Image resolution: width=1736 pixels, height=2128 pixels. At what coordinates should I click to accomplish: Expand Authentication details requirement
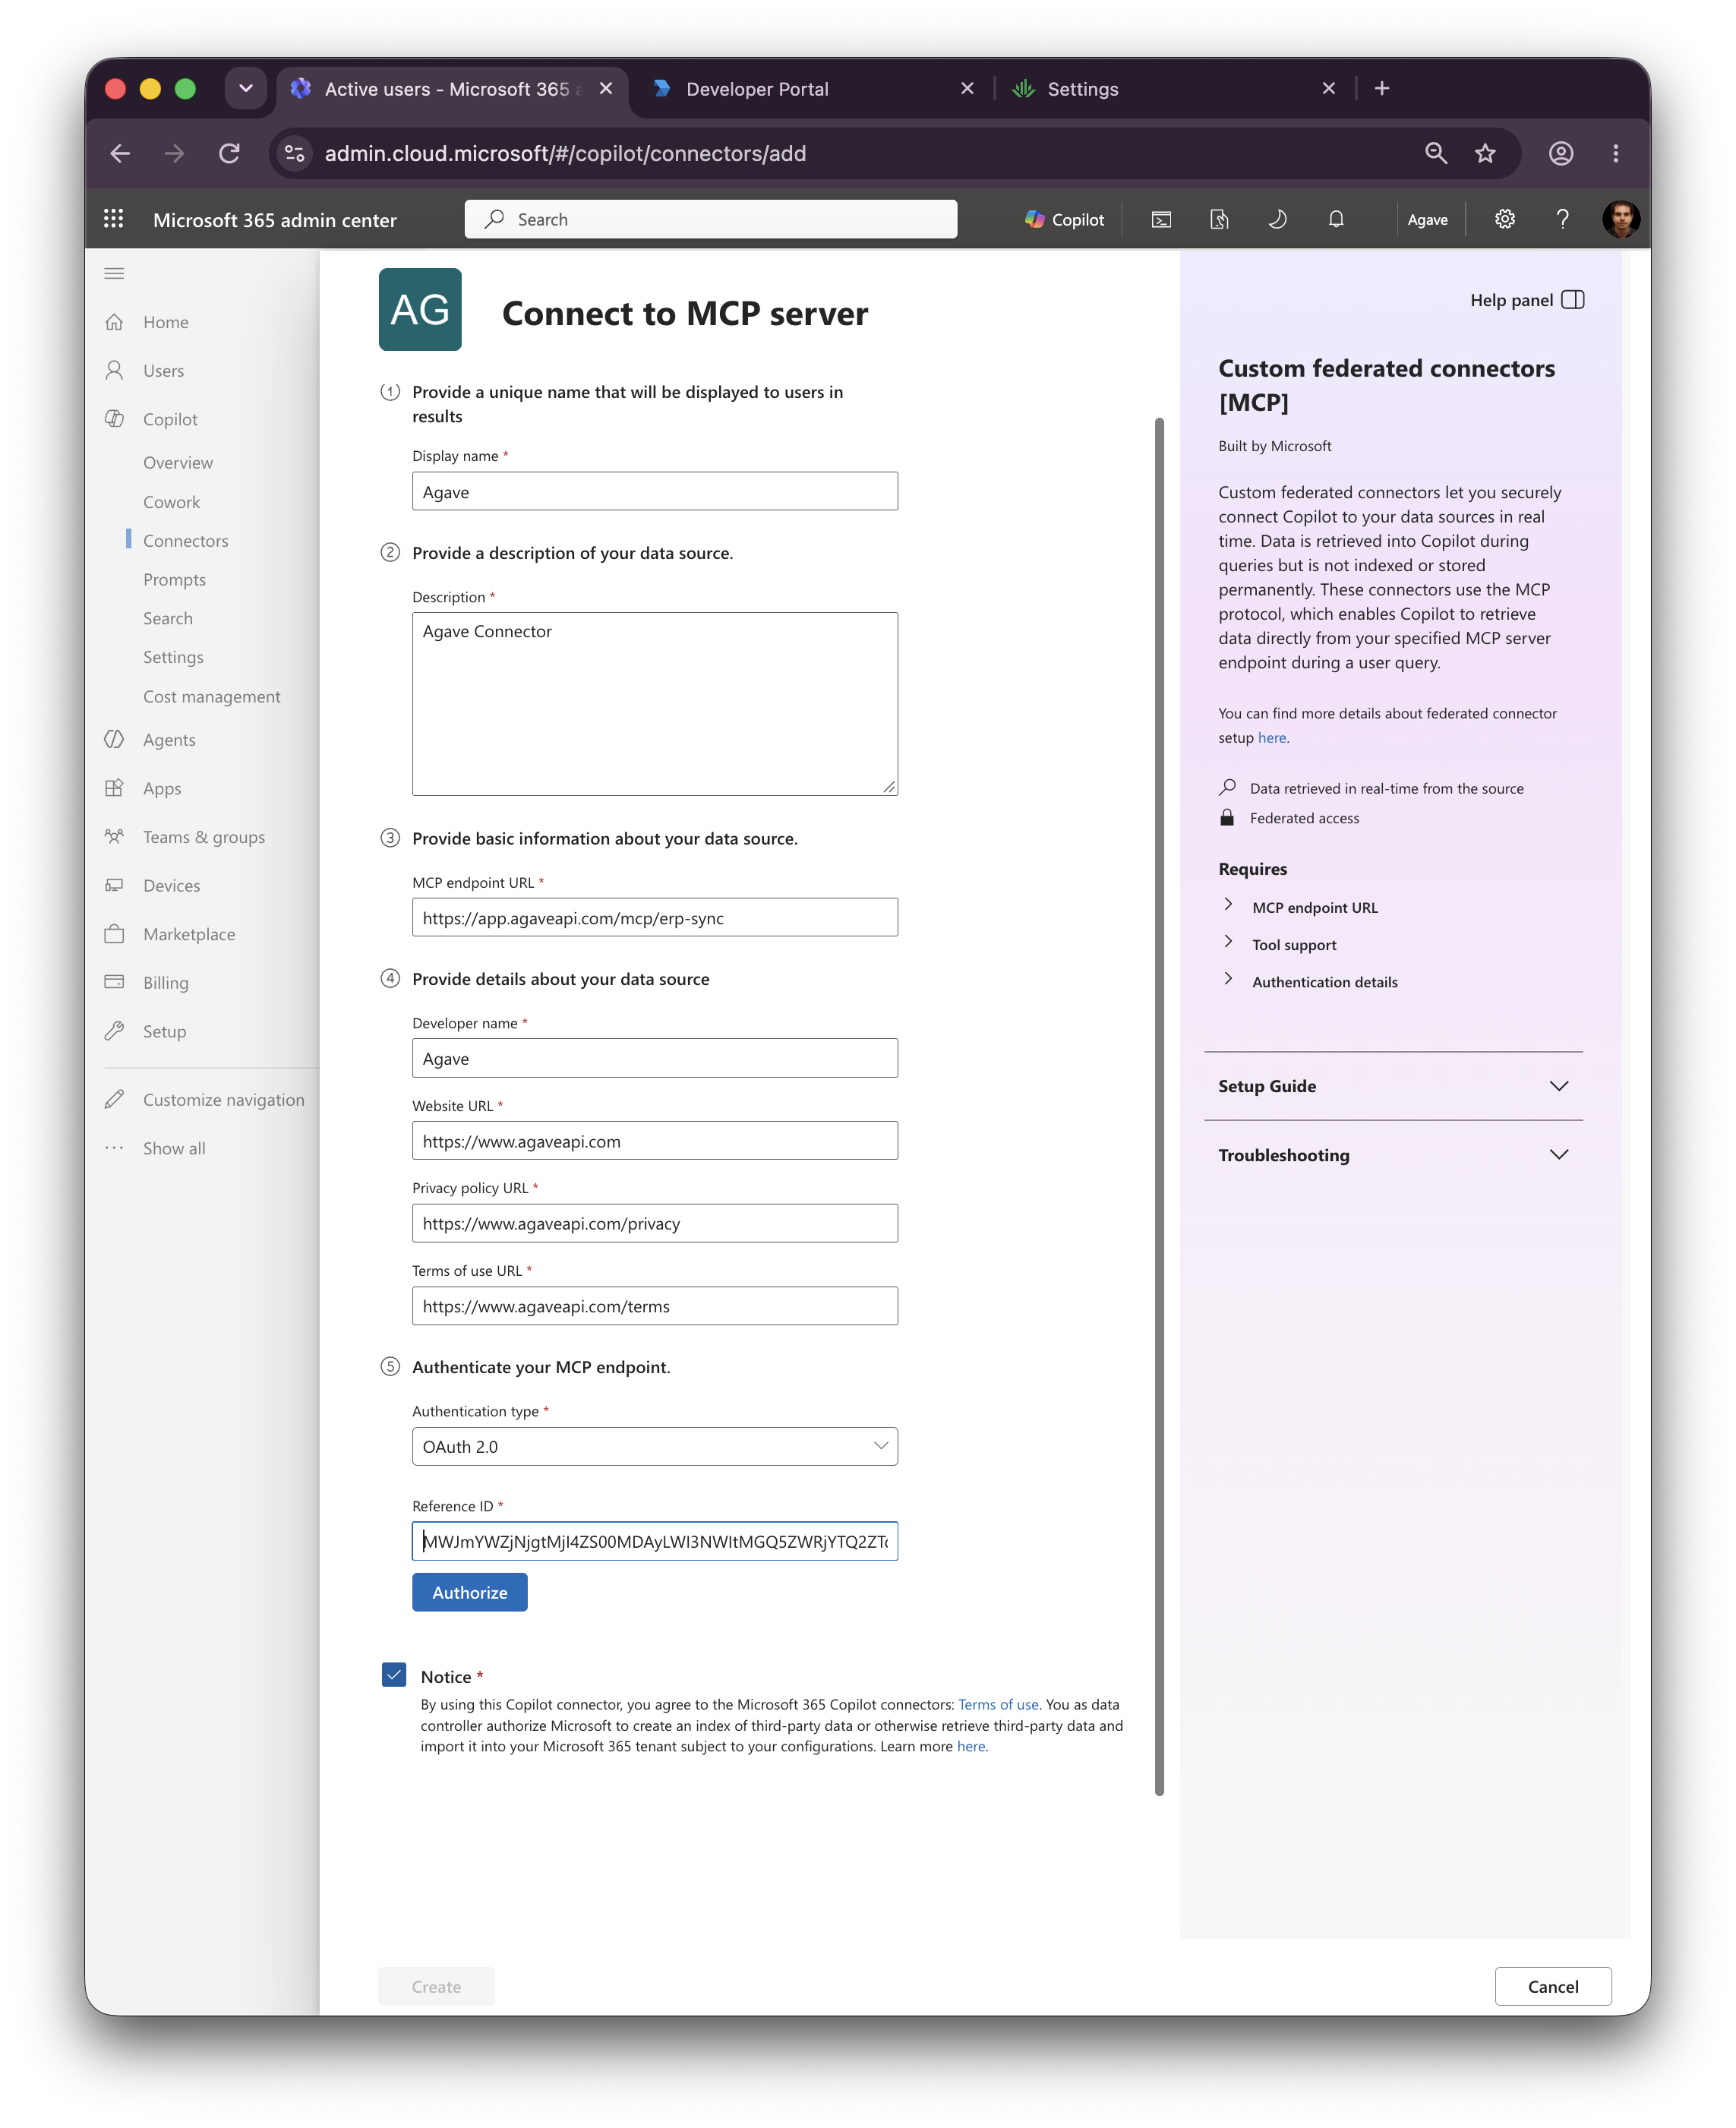(x=1310, y=982)
